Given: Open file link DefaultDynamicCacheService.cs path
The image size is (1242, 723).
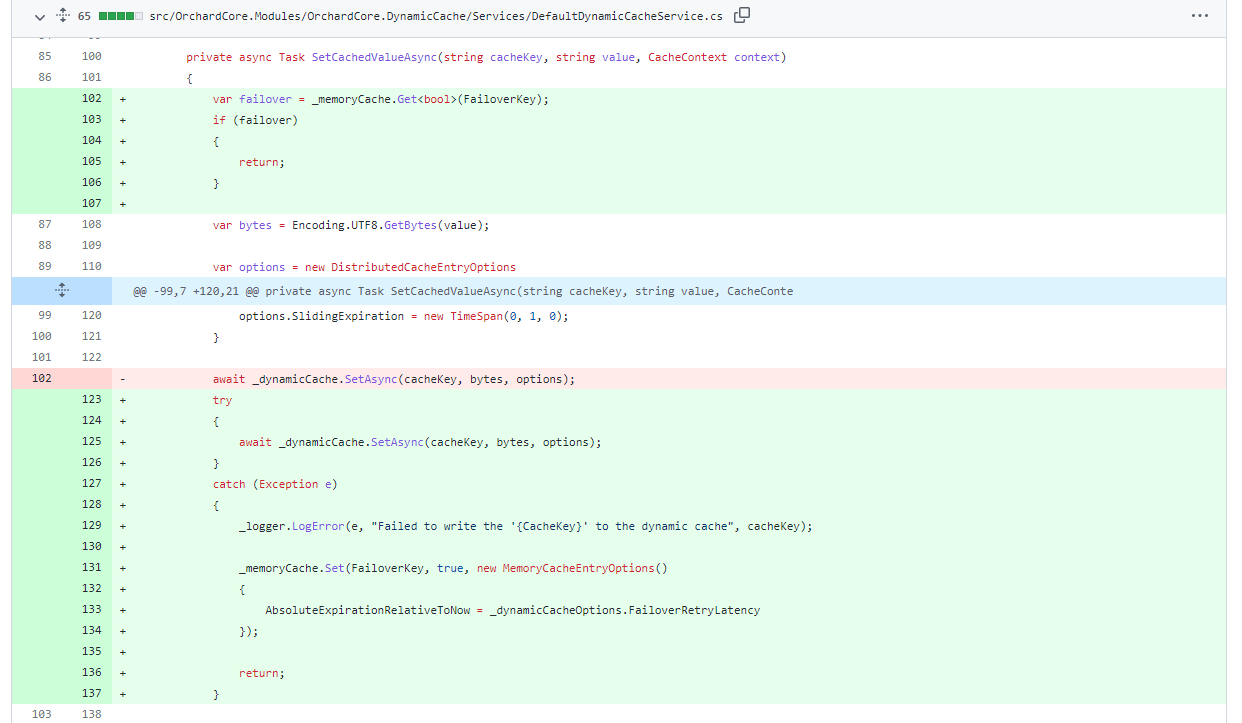Looking at the screenshot, I should 436,17.
